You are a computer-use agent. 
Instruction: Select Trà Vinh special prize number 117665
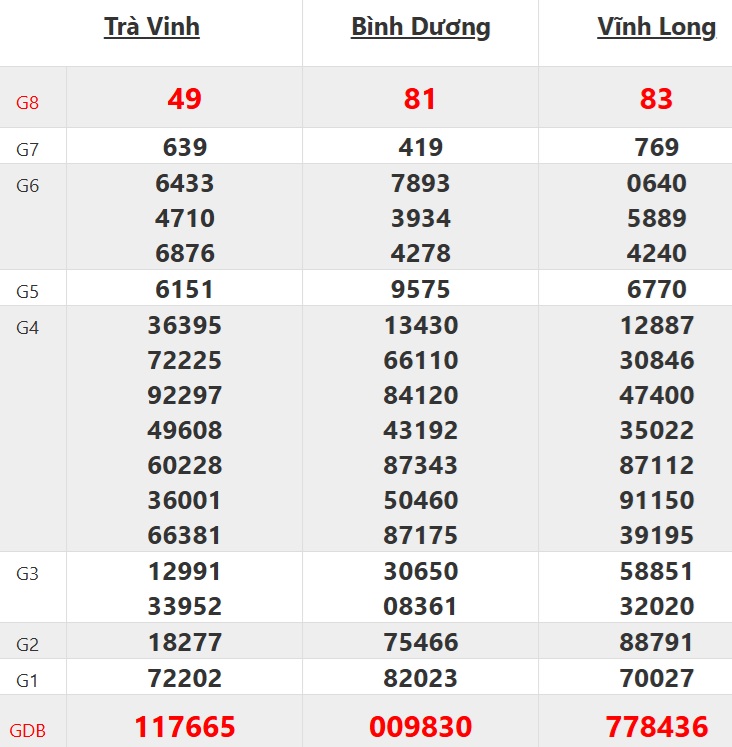click(x=184, y=726)
